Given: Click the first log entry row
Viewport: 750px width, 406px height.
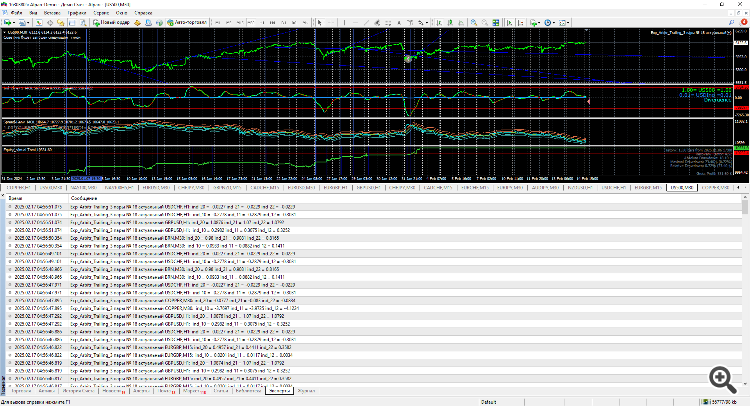Looking at the screenshot, I should point(150,208).
